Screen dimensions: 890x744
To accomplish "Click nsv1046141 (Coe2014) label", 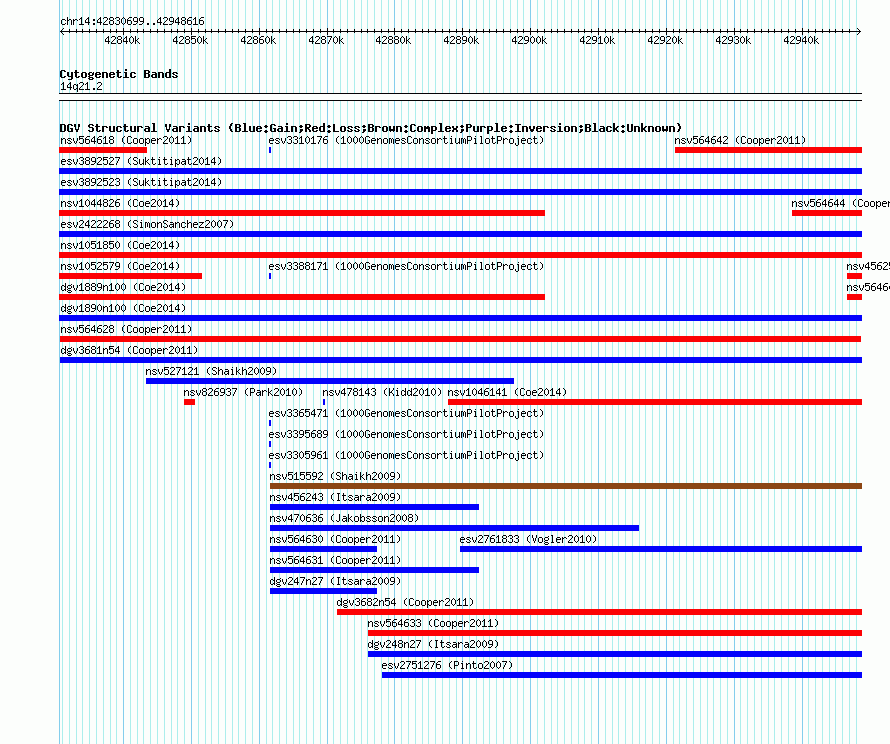I will coord(507,392).
